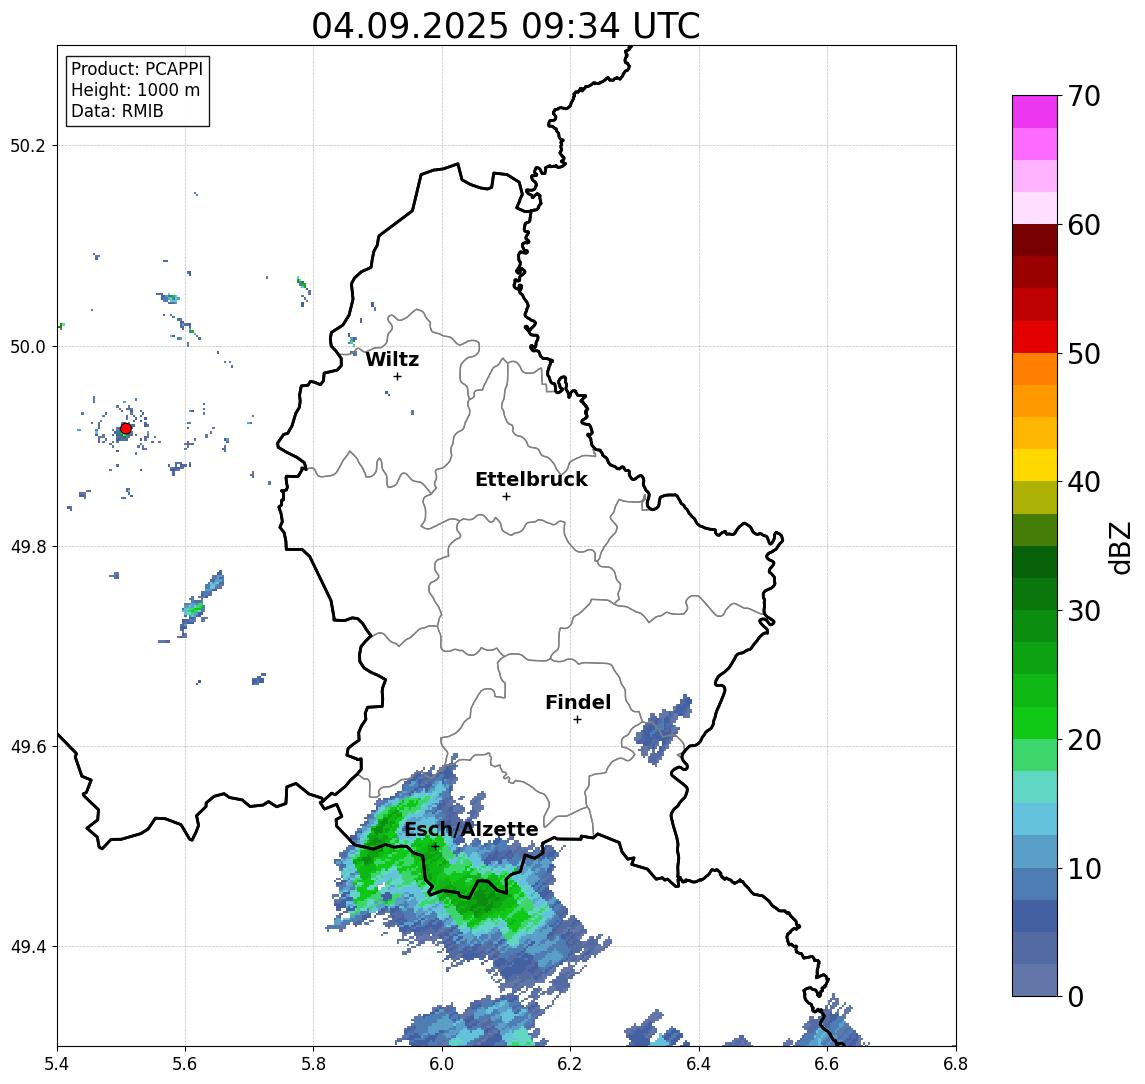Click the 'Product: PCAPPI' text in the info box

(x=137, y=69)
